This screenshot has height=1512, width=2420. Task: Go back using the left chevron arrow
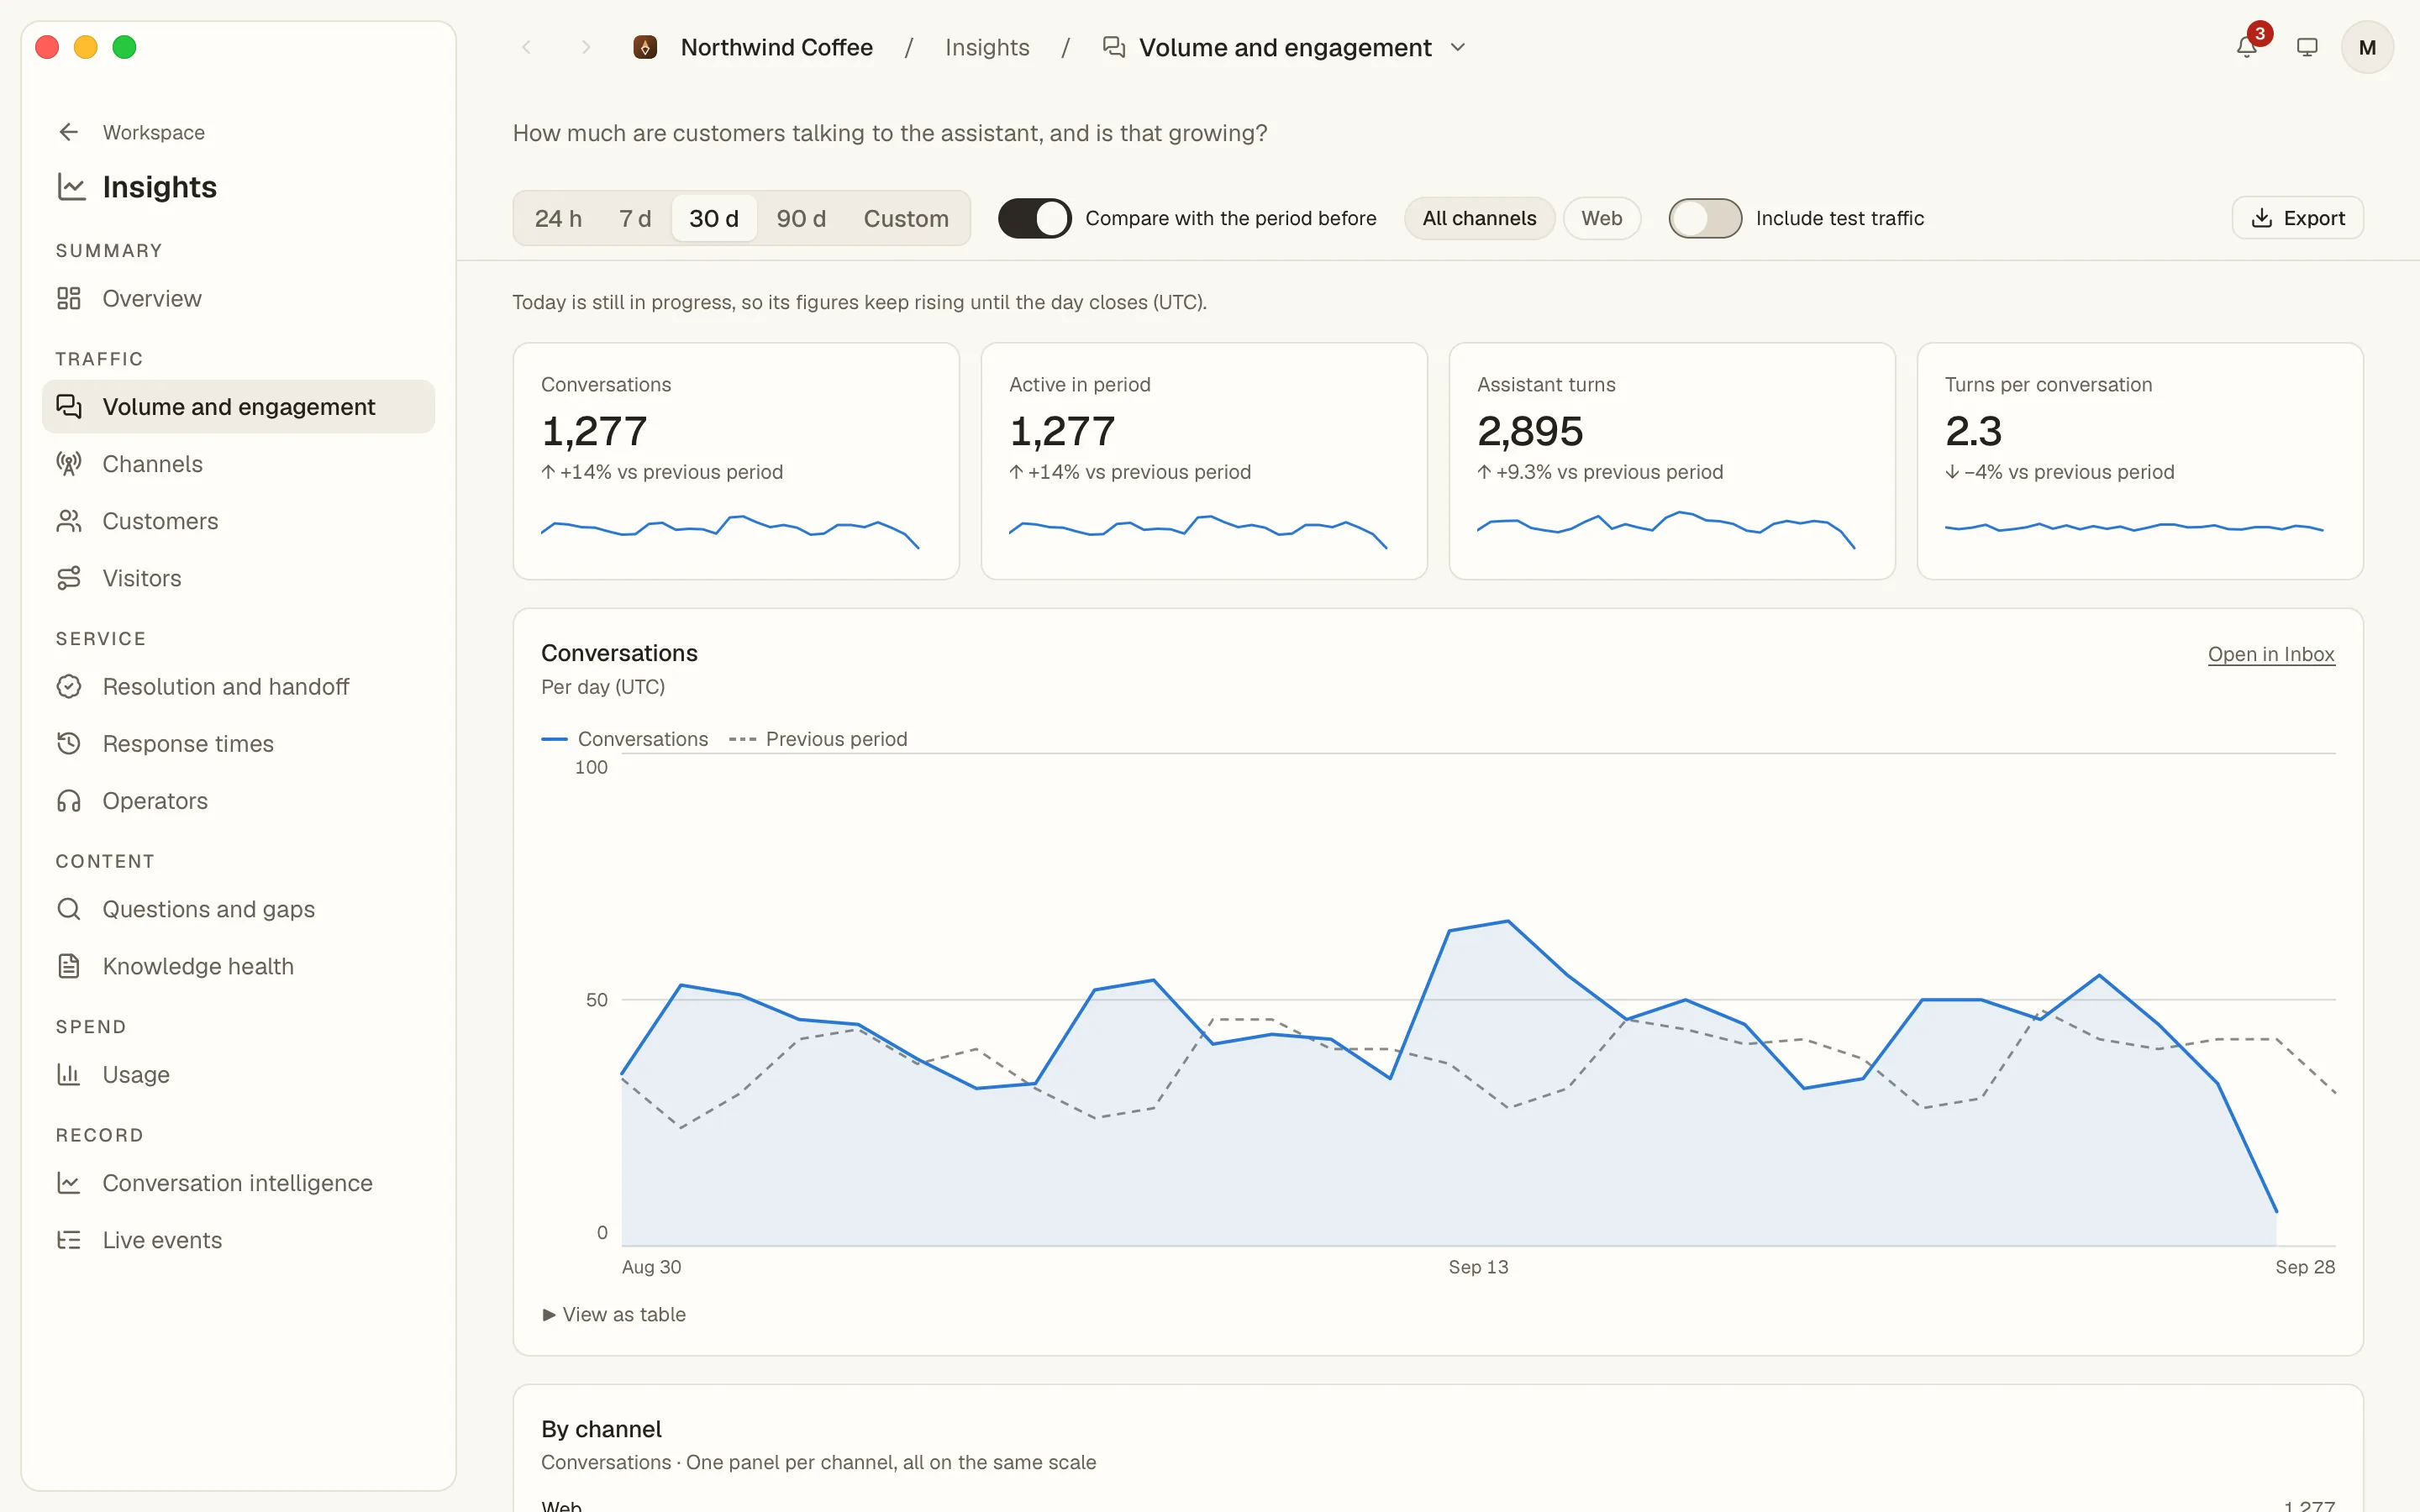click(526, 47)
